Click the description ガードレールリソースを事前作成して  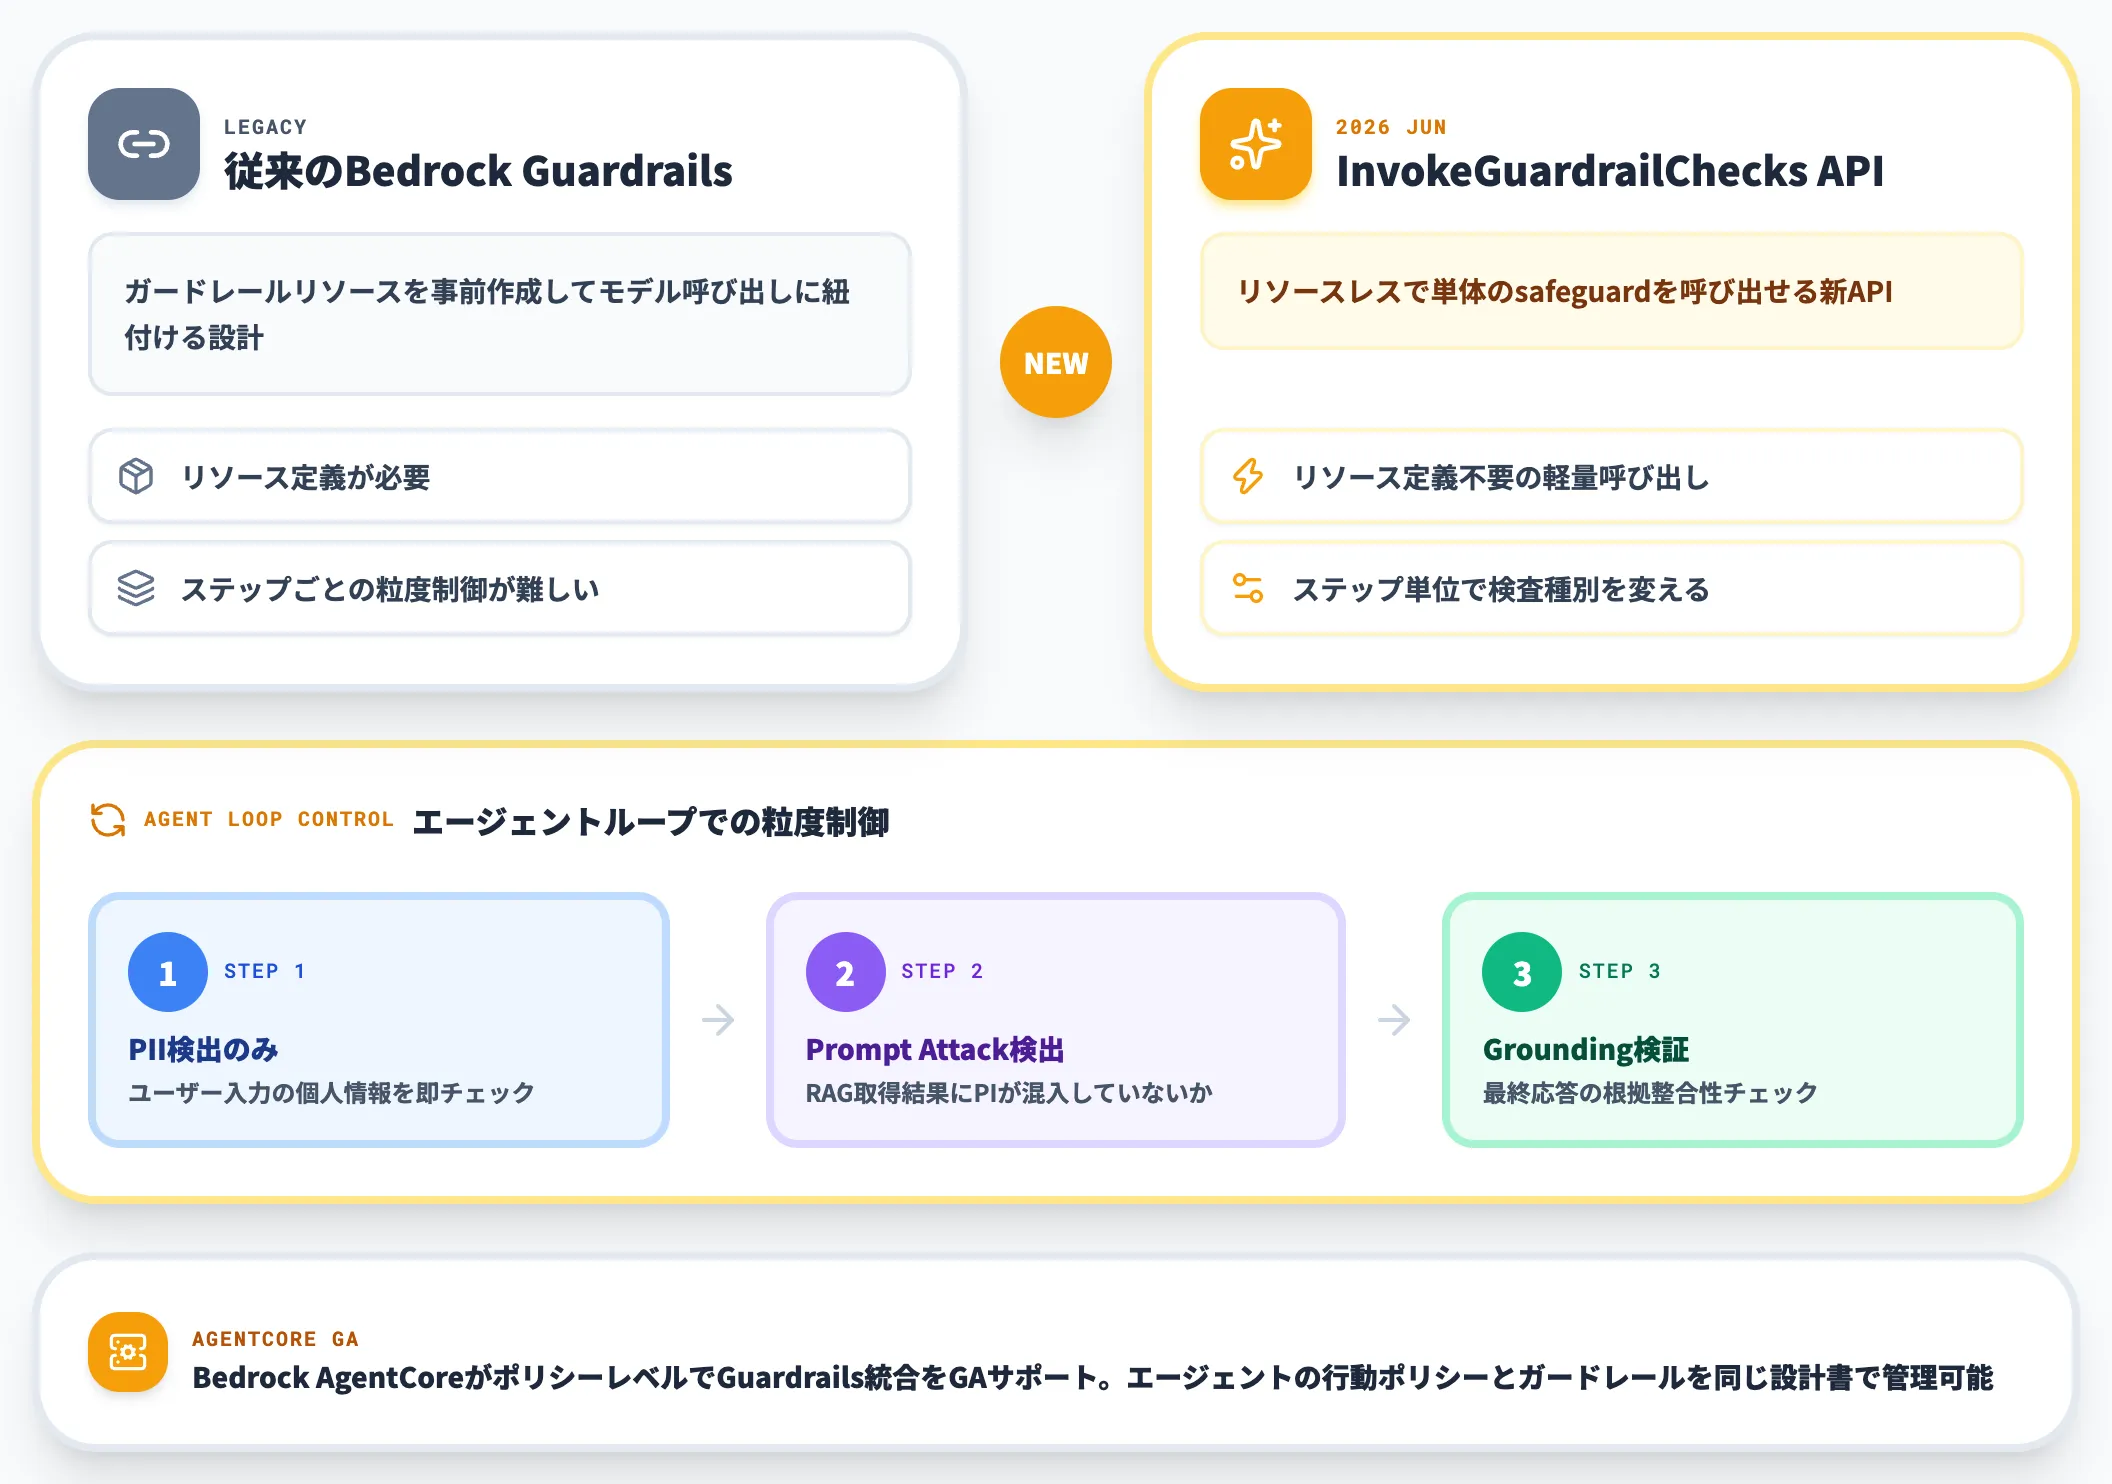point(487,314)
